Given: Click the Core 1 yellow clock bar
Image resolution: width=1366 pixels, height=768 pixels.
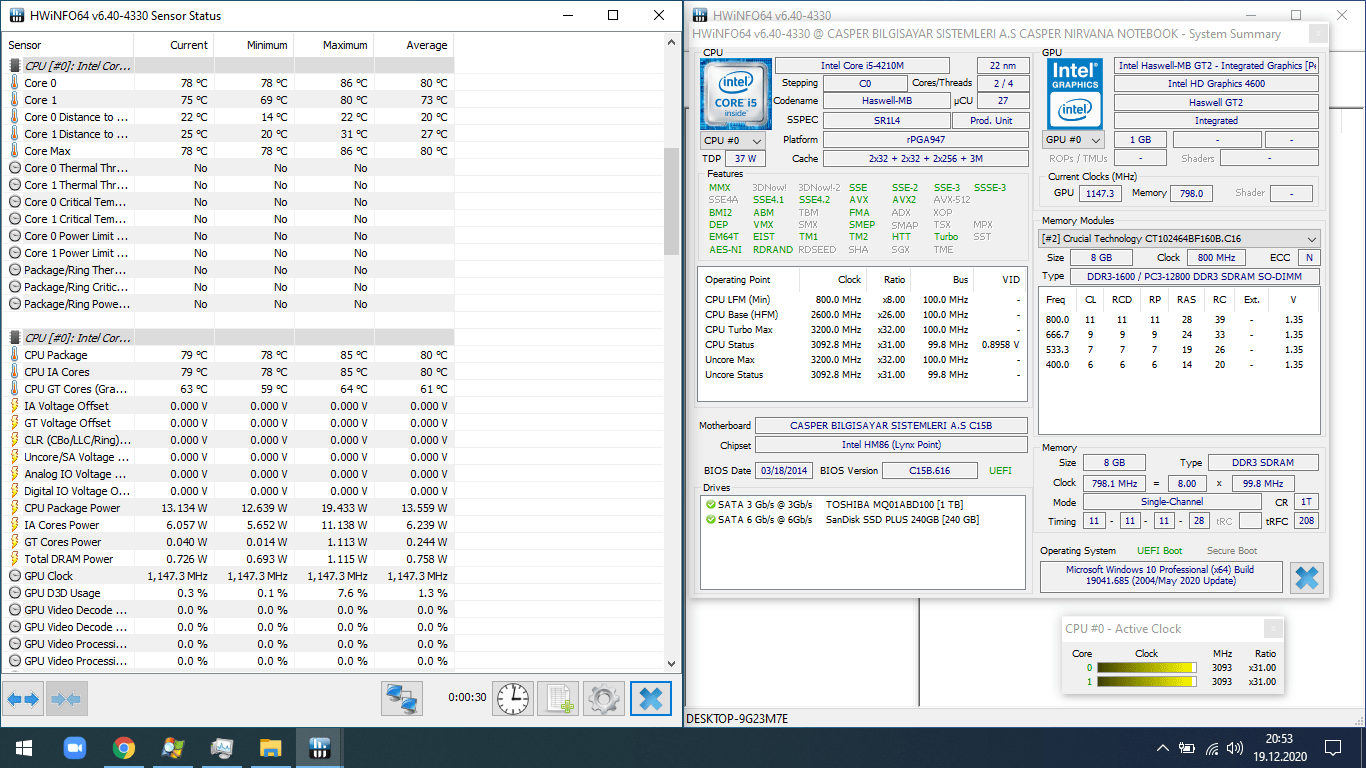Looking at the screenshot, I should (1146, 682).
